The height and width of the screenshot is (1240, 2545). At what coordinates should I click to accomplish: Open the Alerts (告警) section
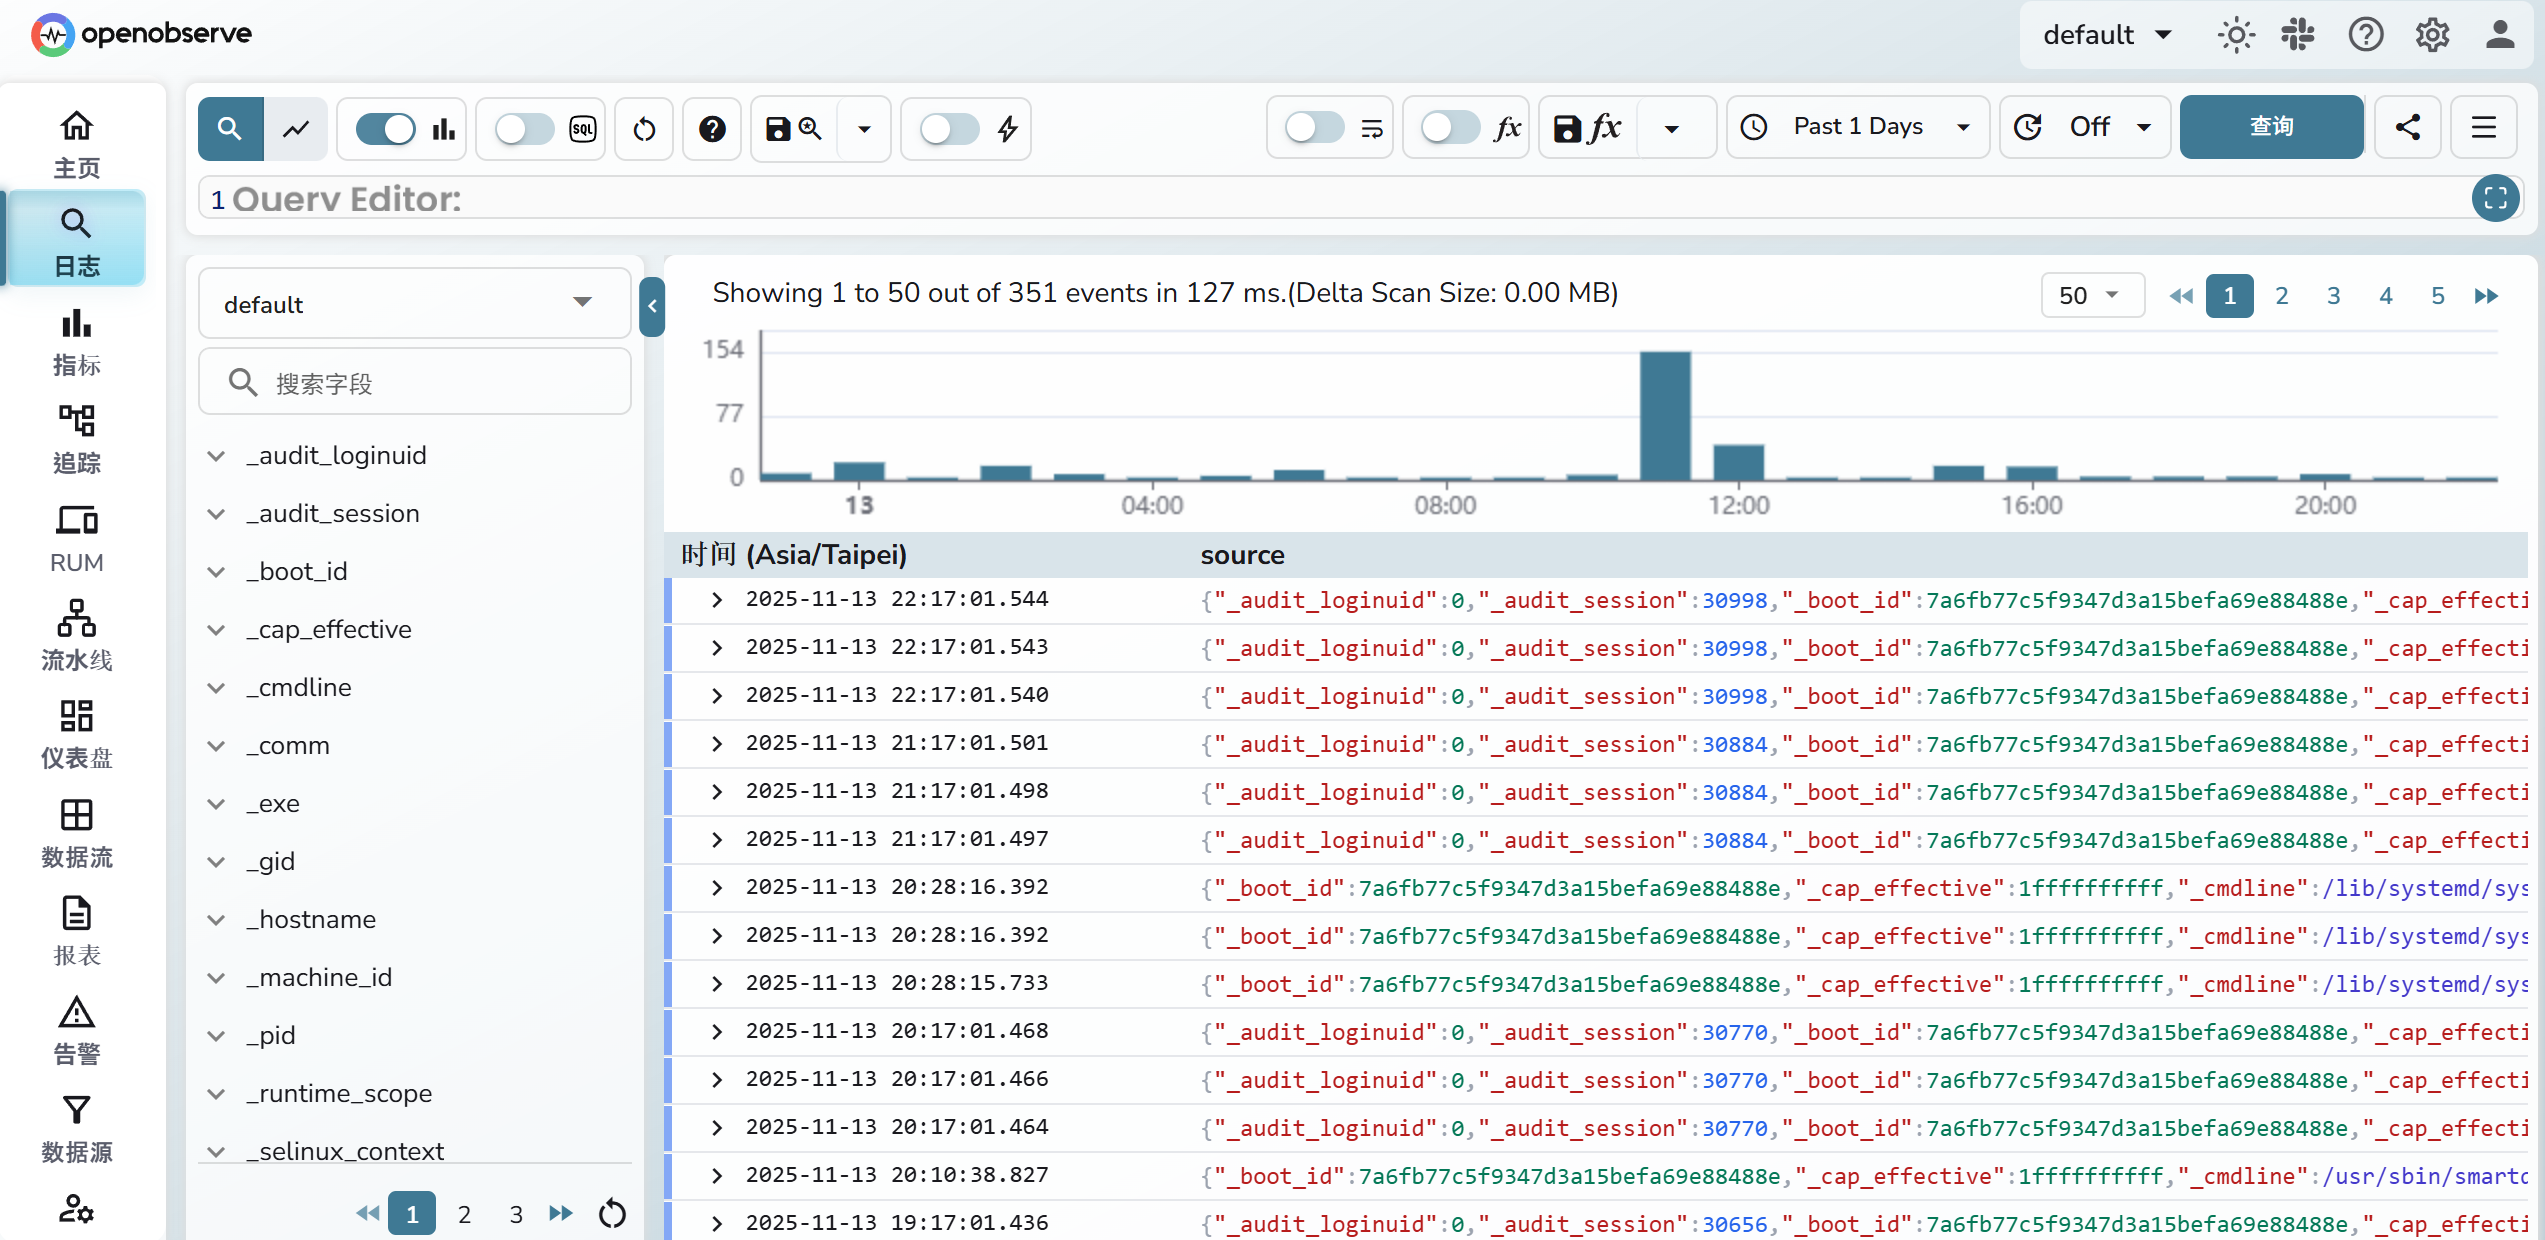click(x=76, y=1029)
